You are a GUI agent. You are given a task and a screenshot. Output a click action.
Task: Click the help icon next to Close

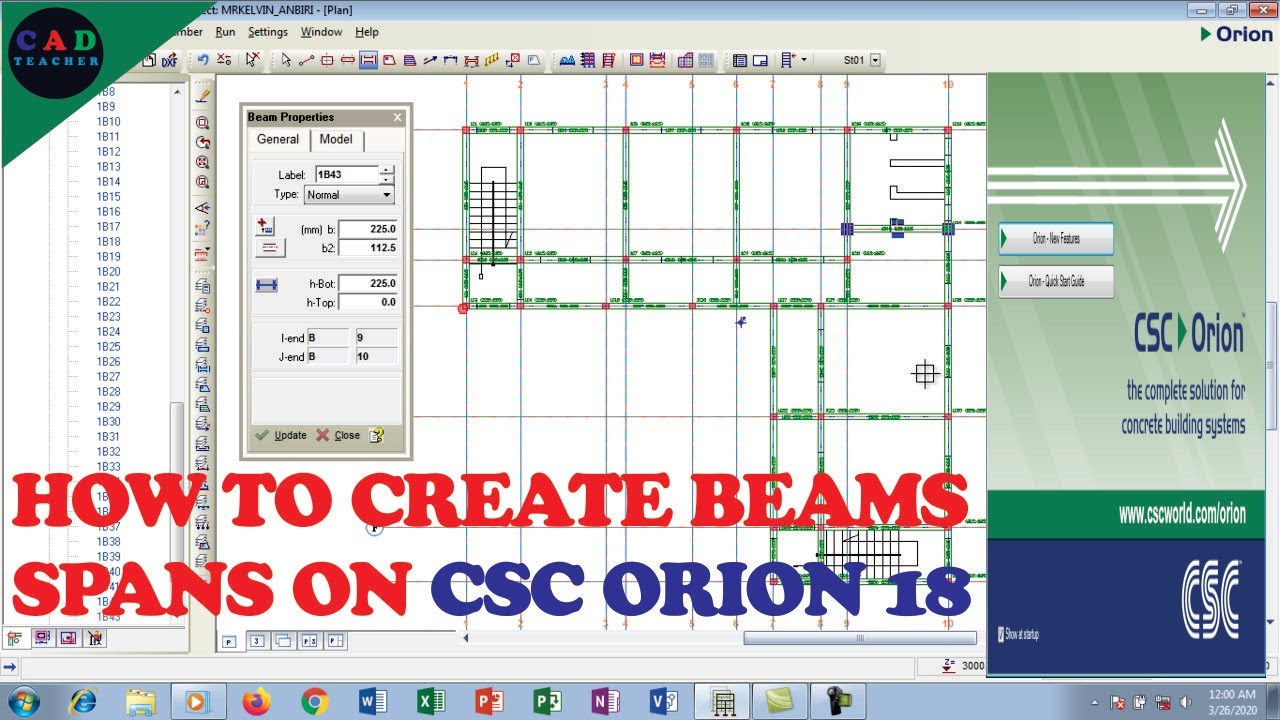377,435
